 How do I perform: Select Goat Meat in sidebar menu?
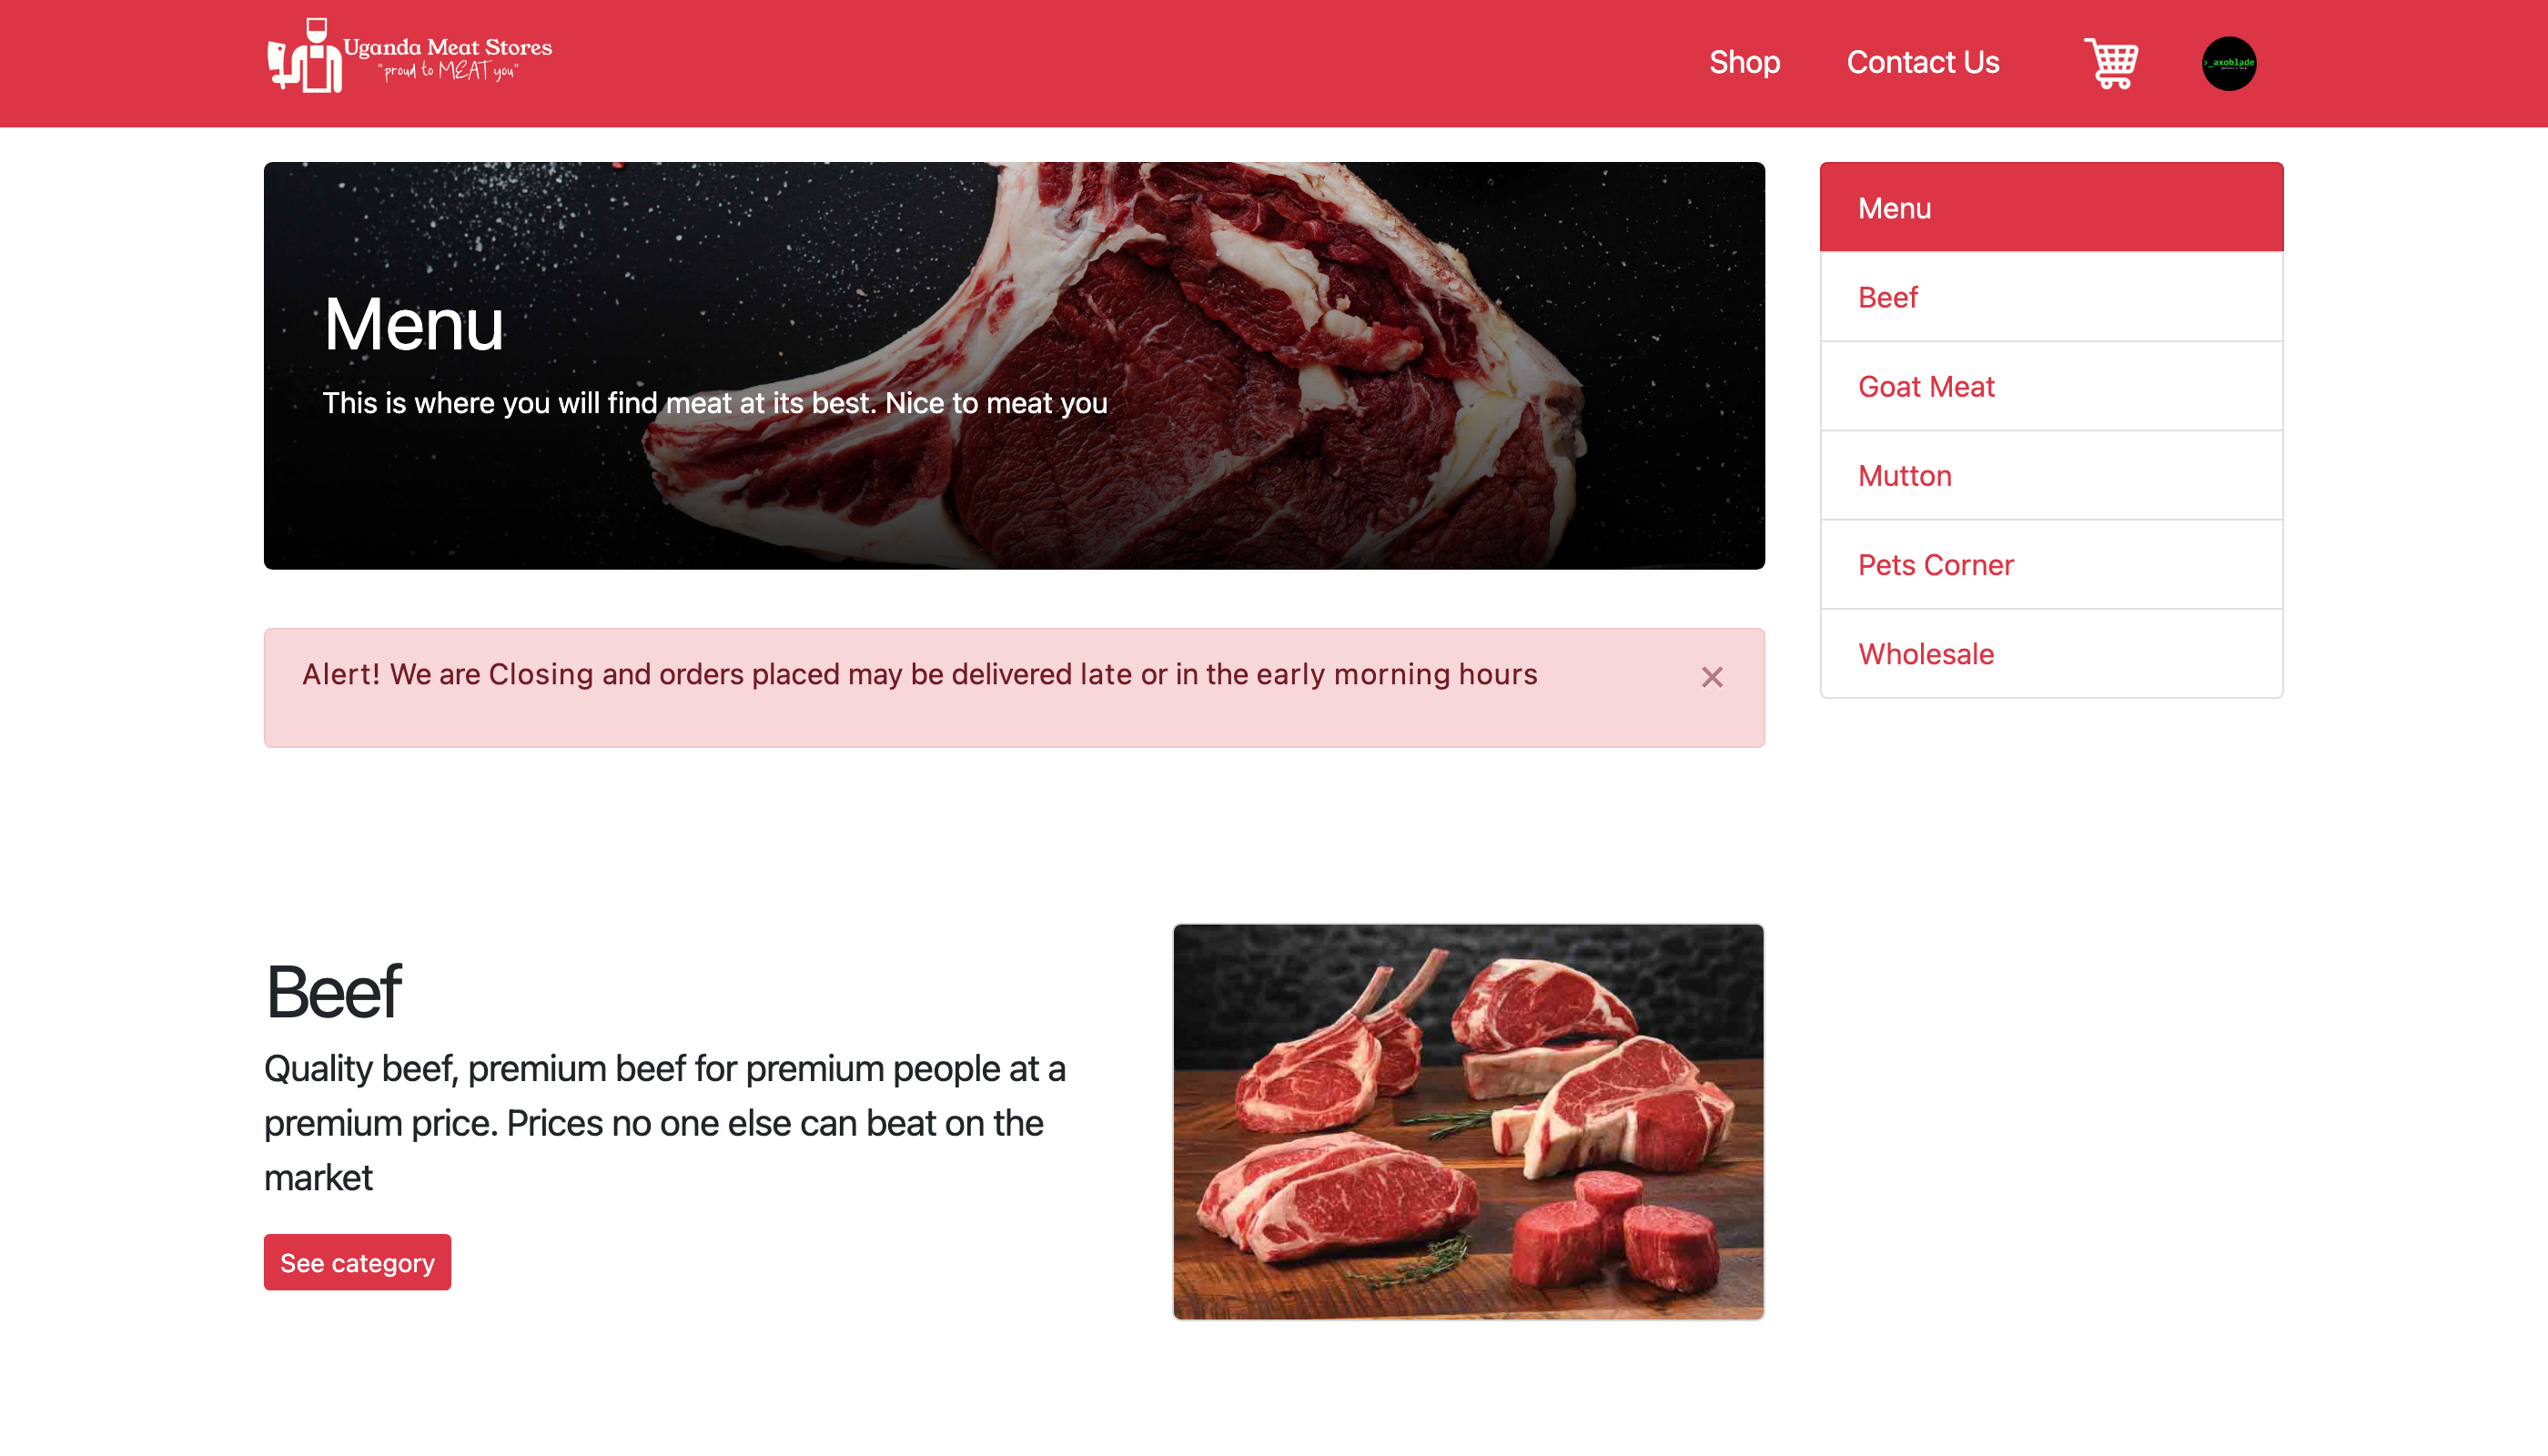point(2051,386)
